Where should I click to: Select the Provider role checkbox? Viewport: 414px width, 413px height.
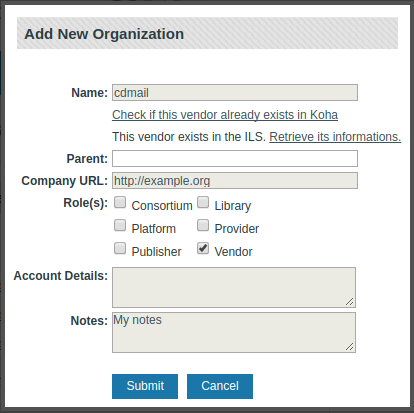(x=203, y=225)
